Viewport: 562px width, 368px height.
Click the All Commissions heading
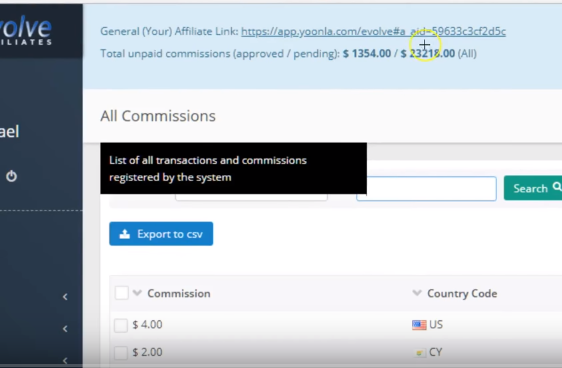pos(158,116)
